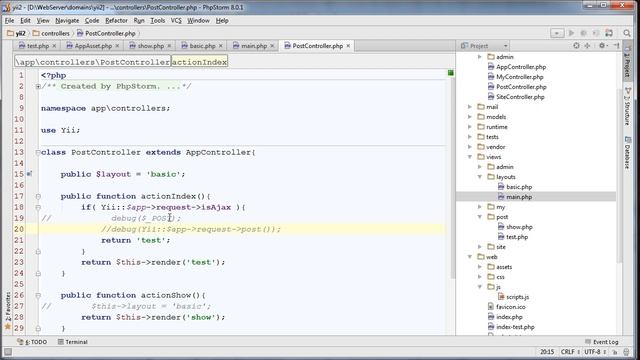The image size is (640, 360).
Task: Expand the models folder in tree
Action: point(470,117)
